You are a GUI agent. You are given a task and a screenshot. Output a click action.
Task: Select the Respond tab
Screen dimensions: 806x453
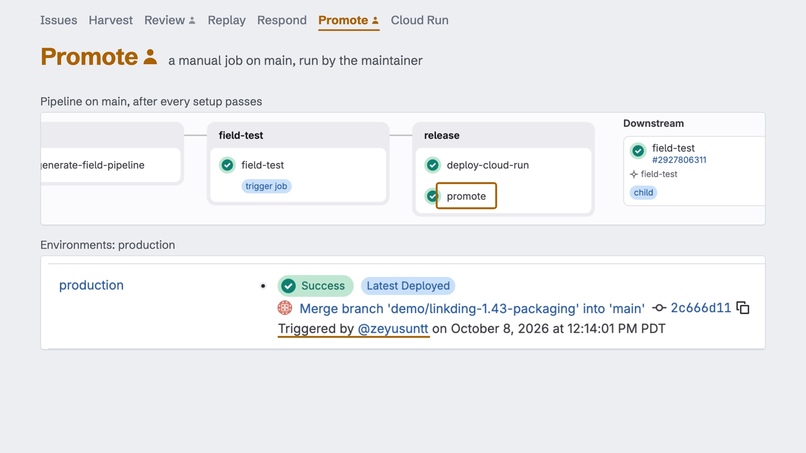coord(282,20)
